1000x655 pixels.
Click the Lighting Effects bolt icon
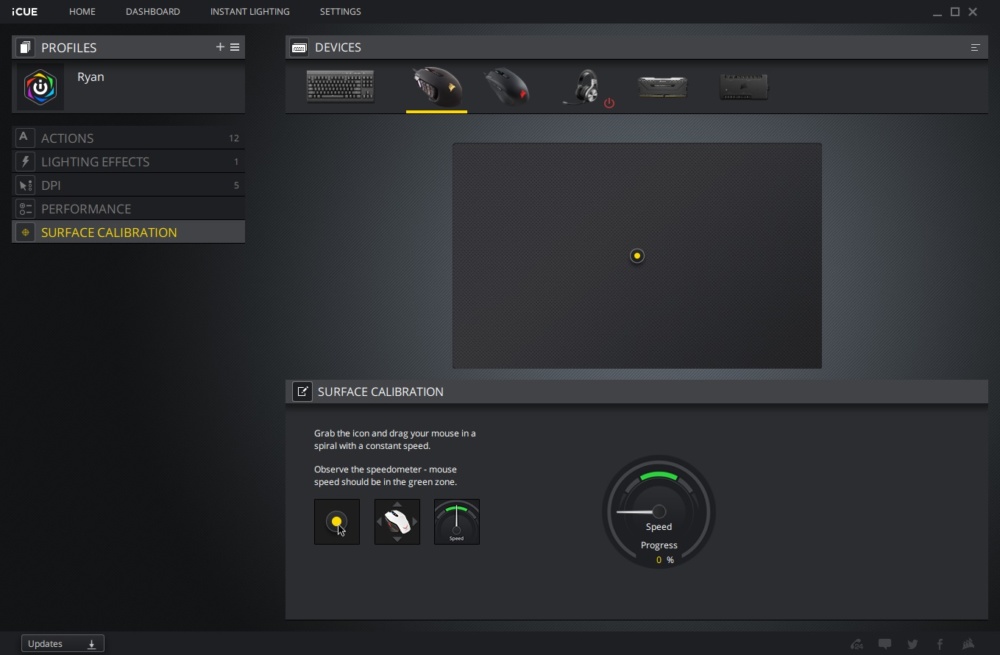point(24,161)
